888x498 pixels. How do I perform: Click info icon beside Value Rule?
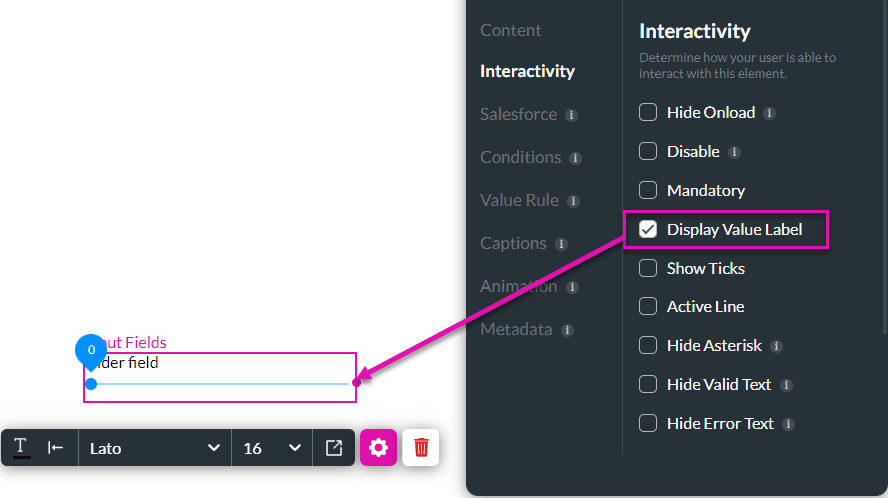(573, 201)
